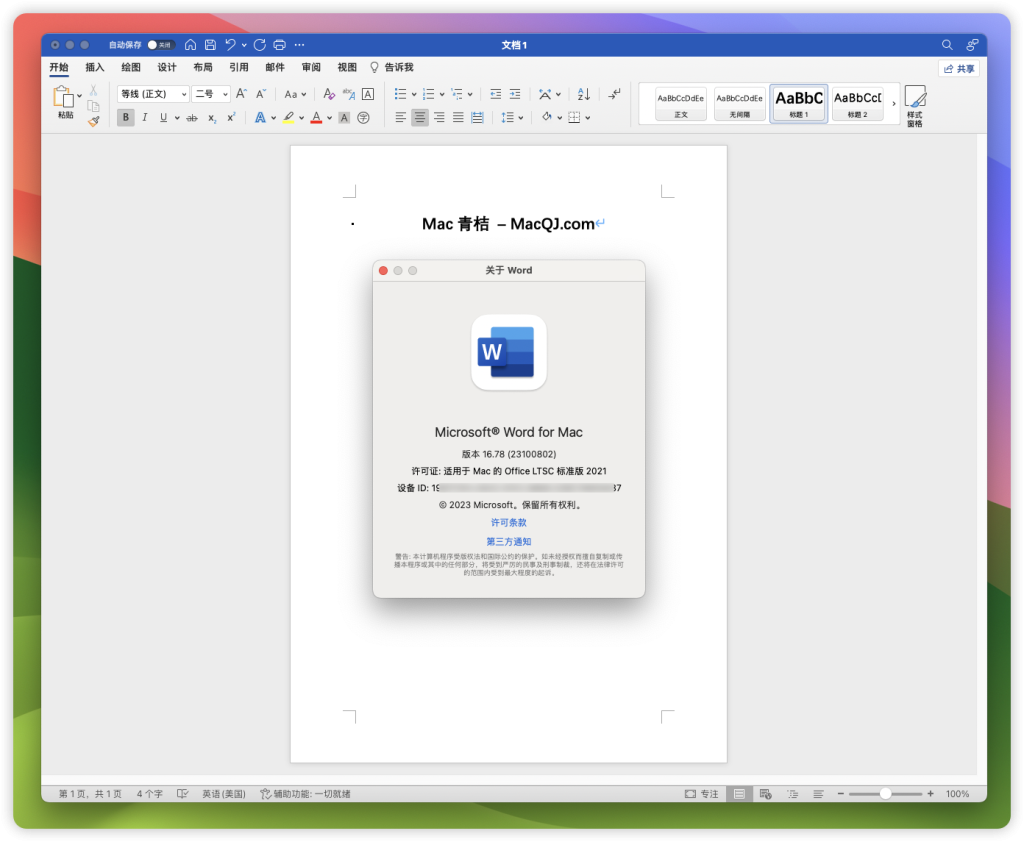The image size is (1024, 842).
Task: Click the Share (共享) button
Action: pos(958,69)
